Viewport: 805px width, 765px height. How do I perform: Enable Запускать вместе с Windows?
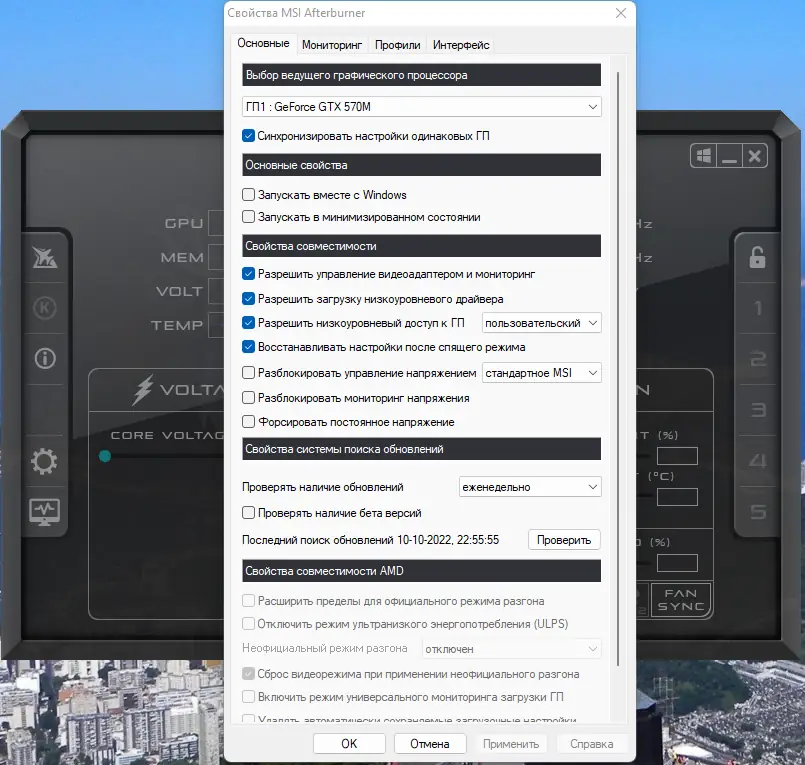(248, 195)
